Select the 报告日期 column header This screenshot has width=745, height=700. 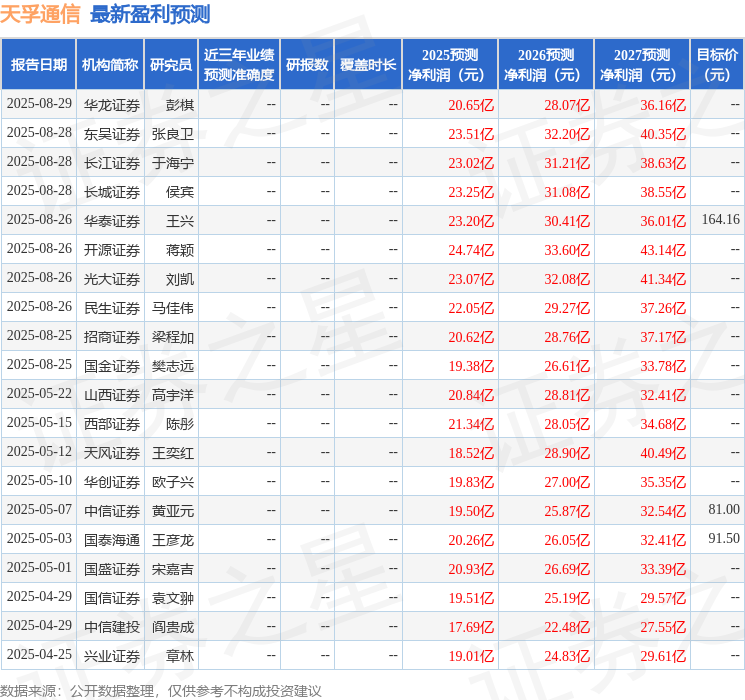pyautogui.click(x=38, y=65)
